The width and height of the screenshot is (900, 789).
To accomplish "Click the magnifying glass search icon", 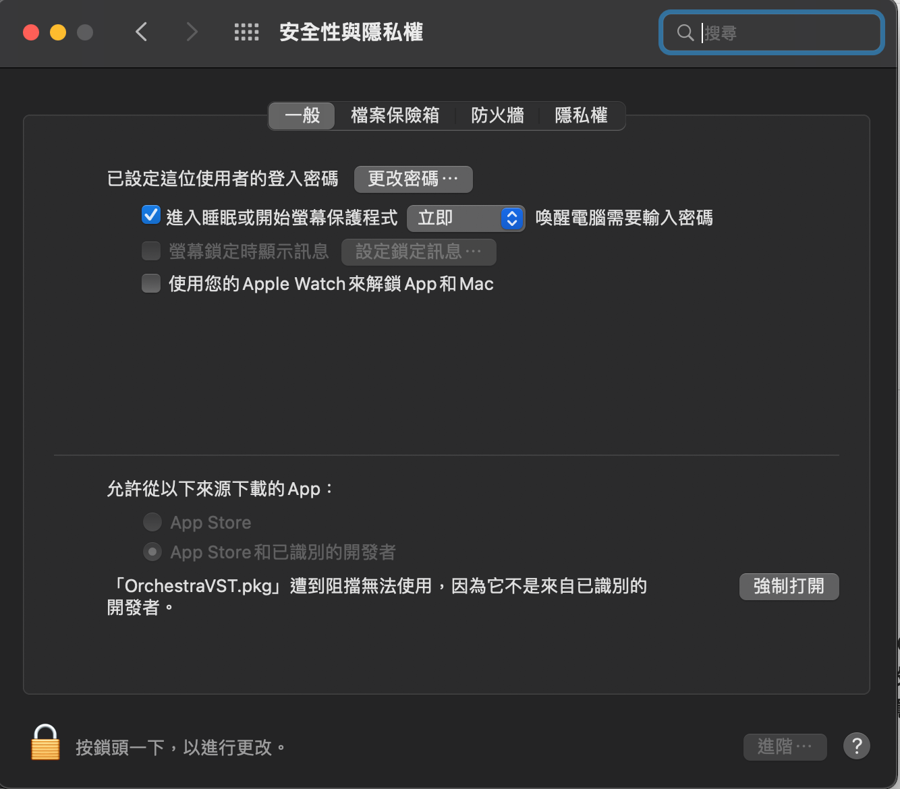I will pyautogui.click(x=685, y=33).
